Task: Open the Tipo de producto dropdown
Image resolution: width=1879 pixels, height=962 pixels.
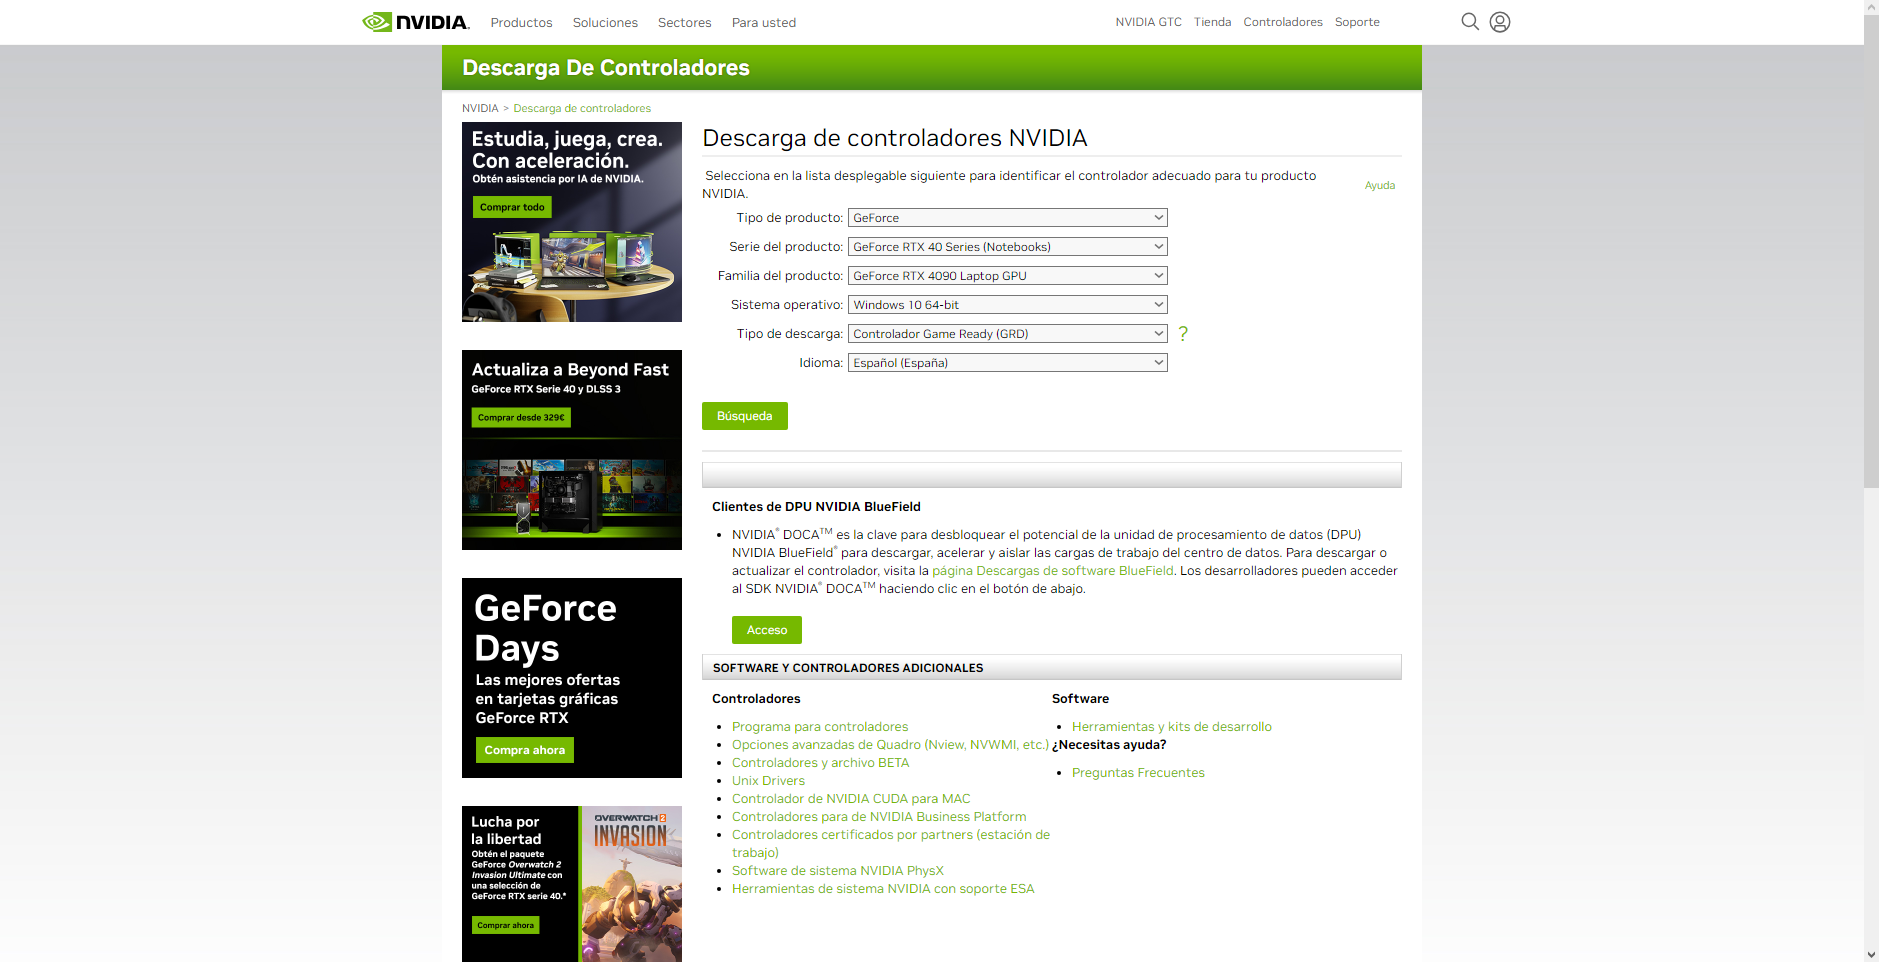Action: click(1008, 218)
